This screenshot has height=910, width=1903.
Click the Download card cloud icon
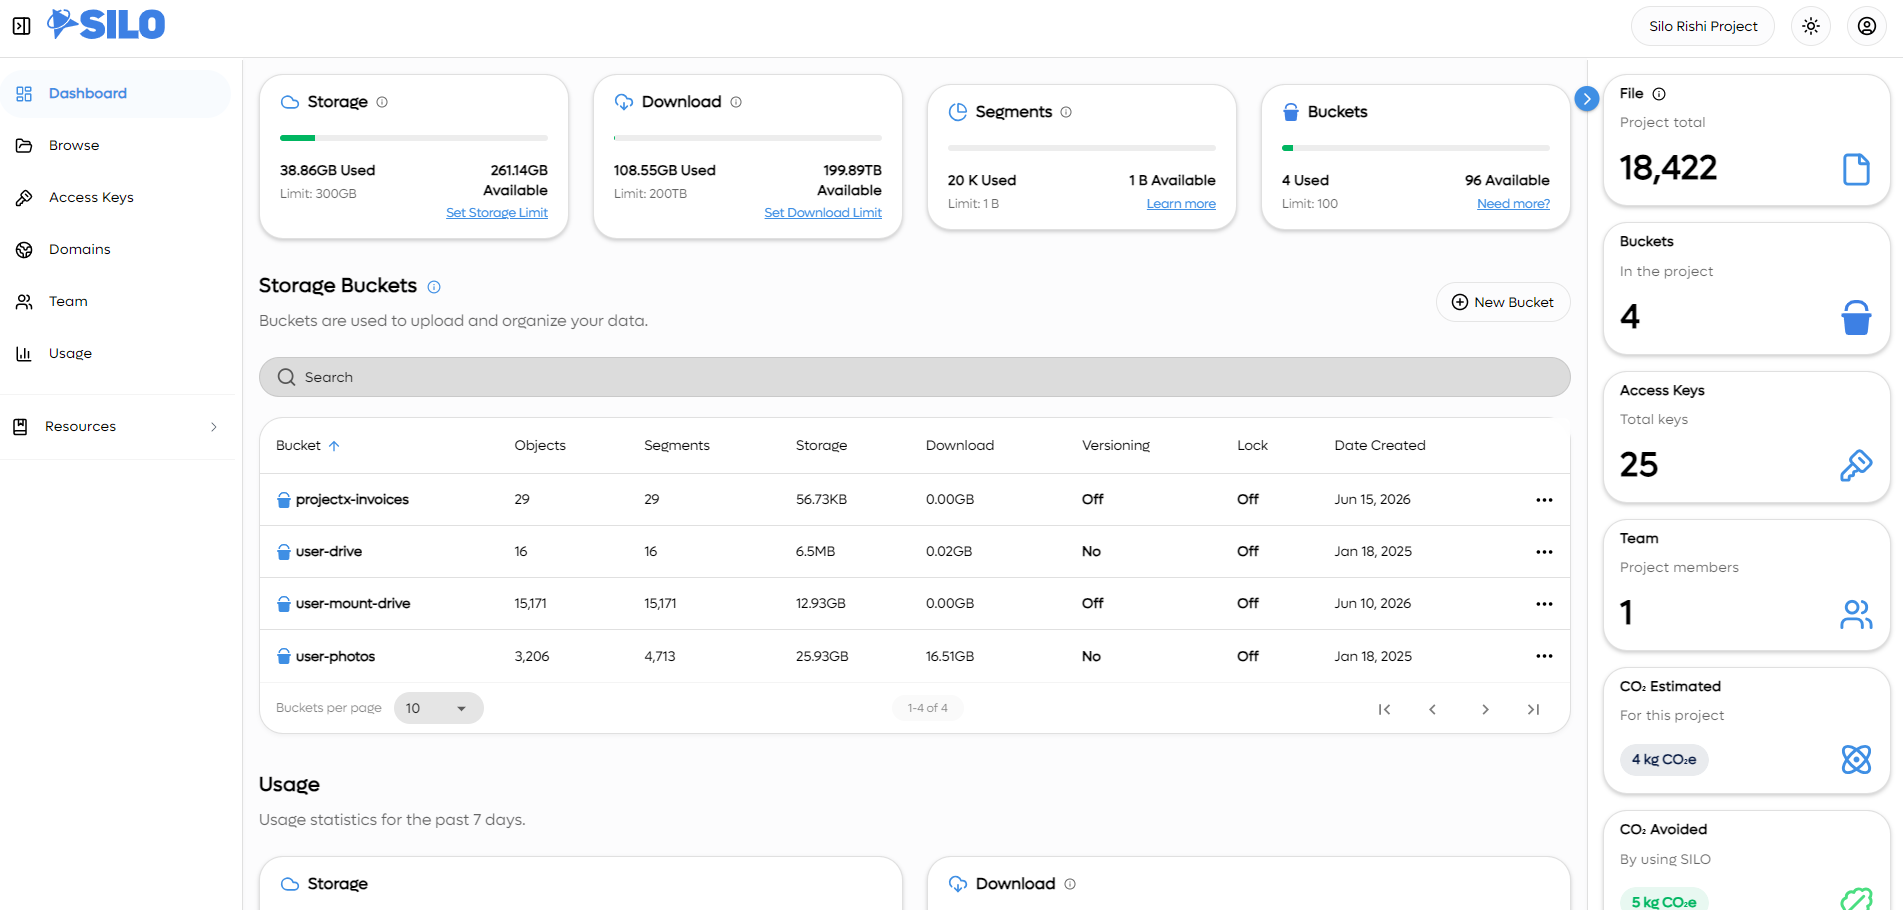tap(624, 102)
